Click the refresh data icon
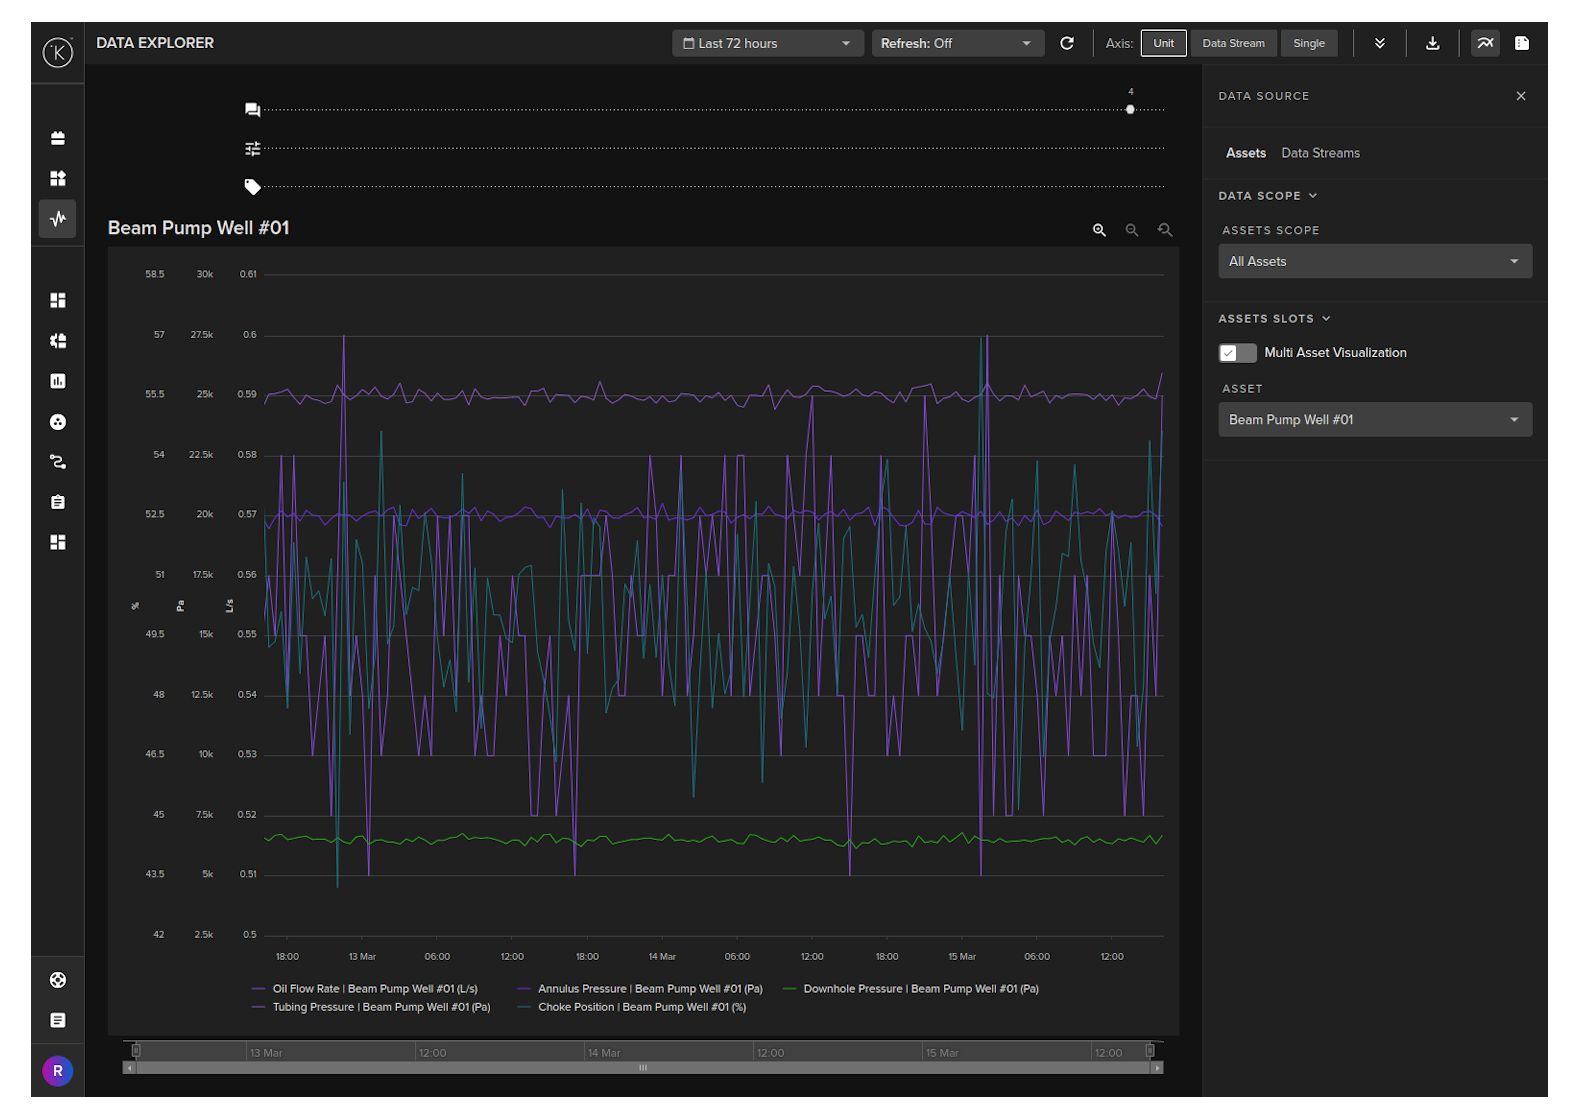Image resolution: width=1580 pixels, height=1120 pixels. [x=1067, y=43]
